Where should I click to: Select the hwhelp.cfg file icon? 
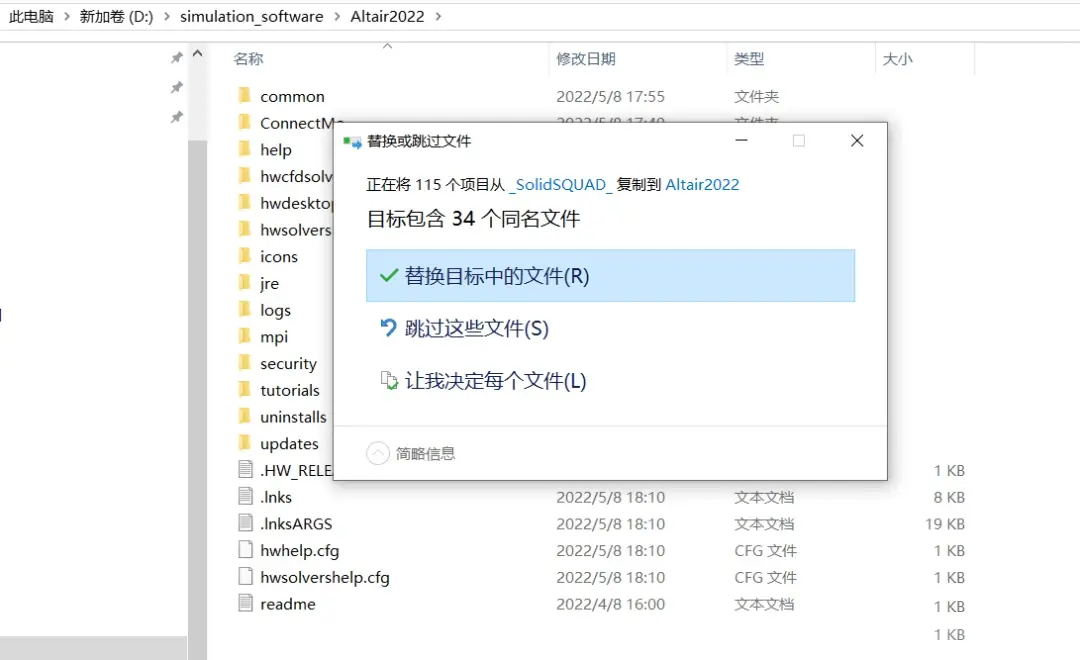click(x=245, y=550)
